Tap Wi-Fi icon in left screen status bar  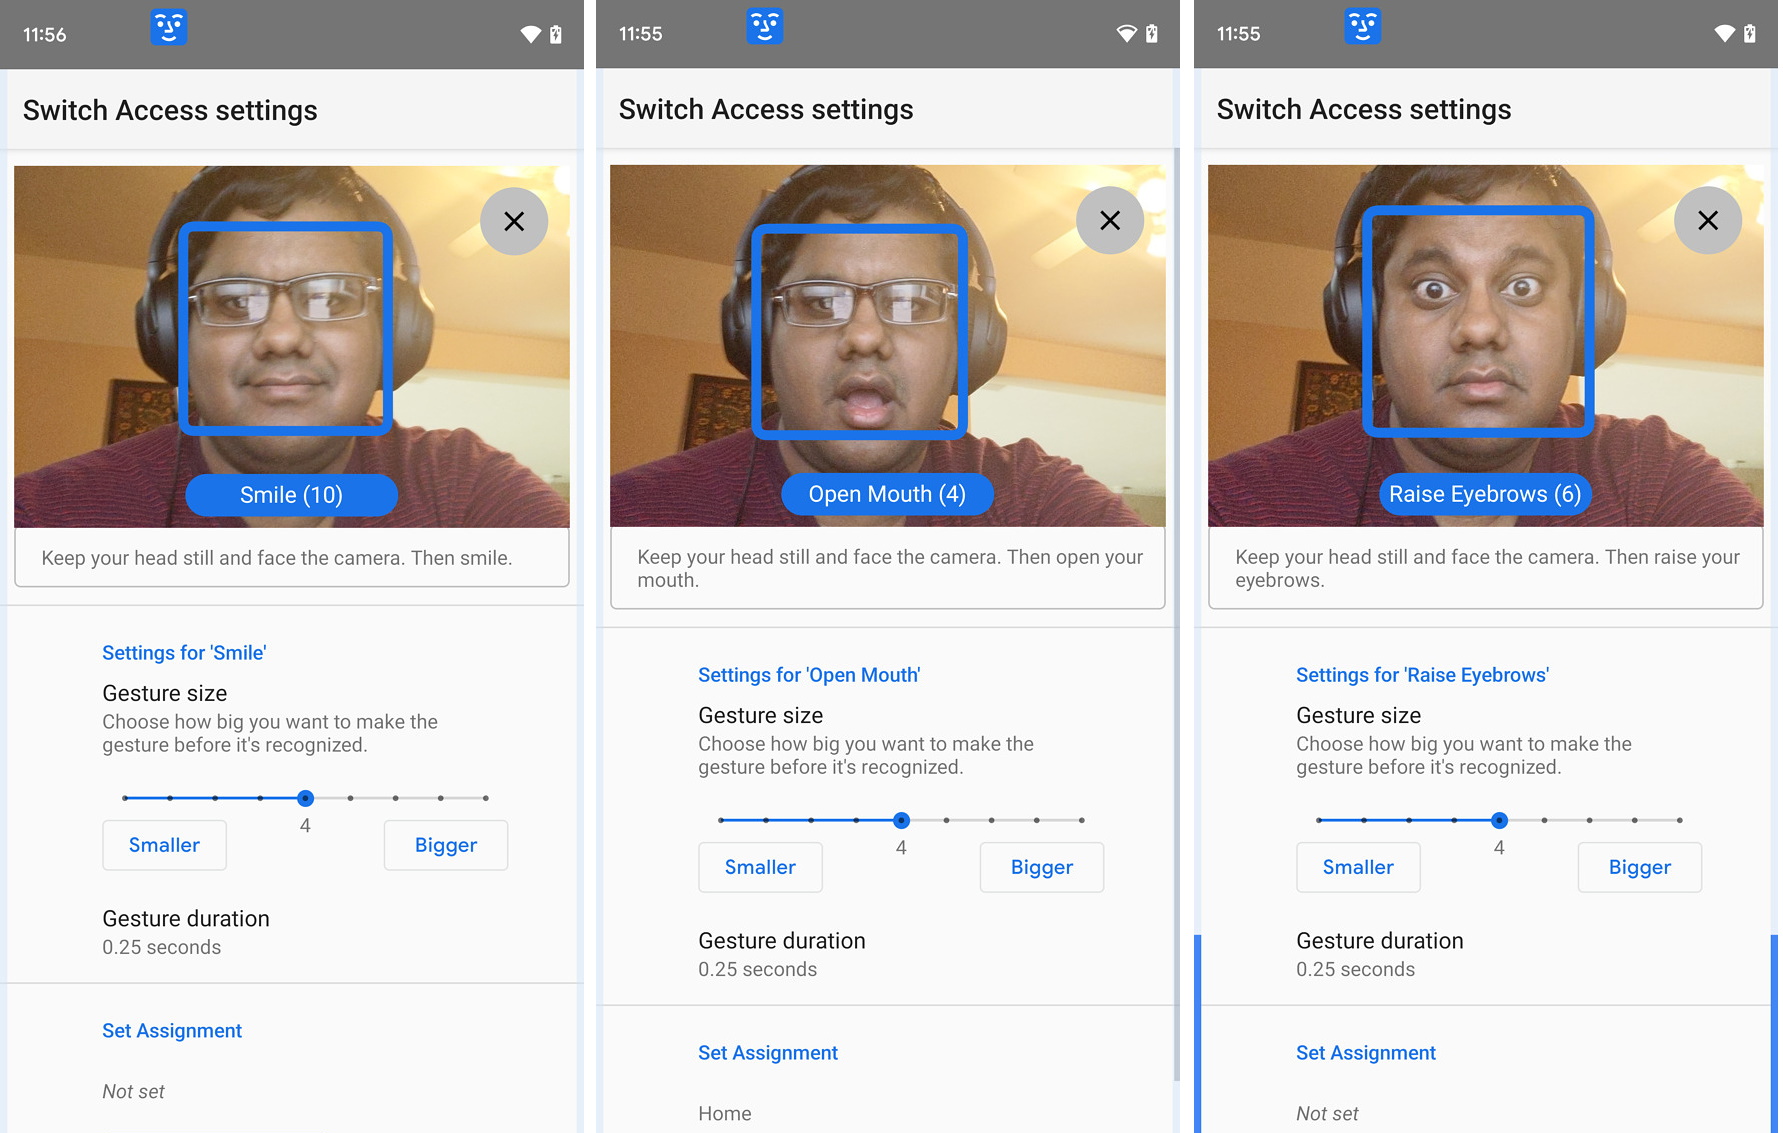530,35
